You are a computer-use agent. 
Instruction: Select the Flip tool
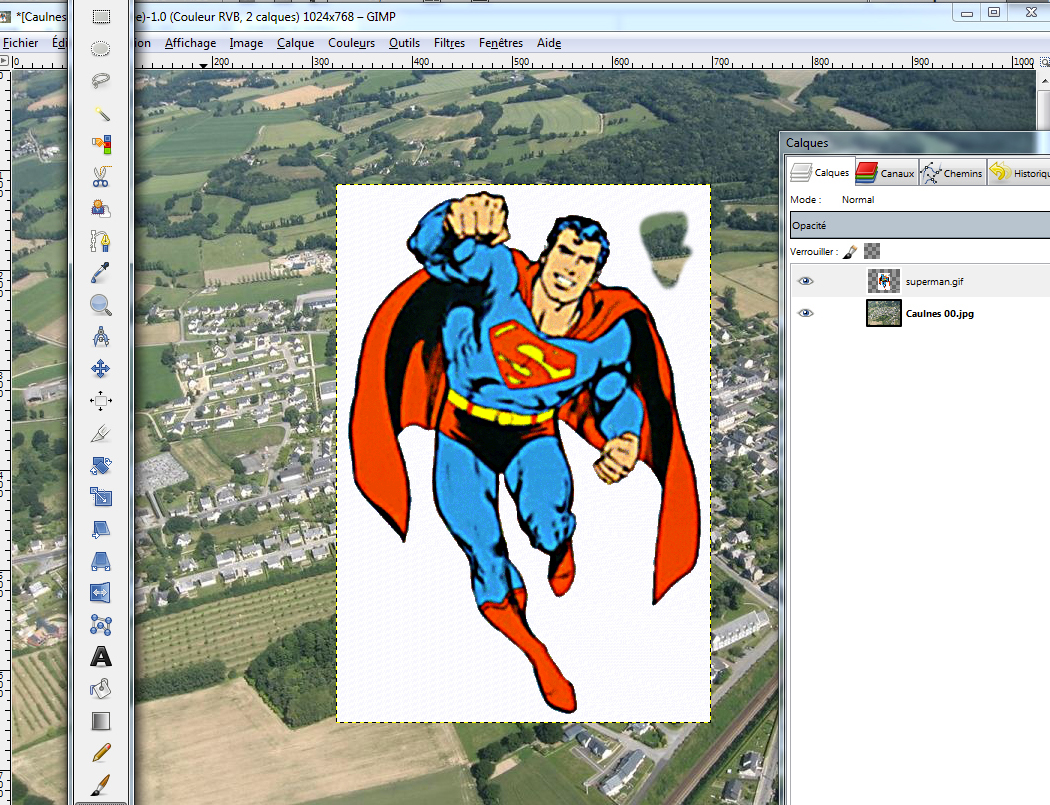pyautogui.click(x=101, y=593)
